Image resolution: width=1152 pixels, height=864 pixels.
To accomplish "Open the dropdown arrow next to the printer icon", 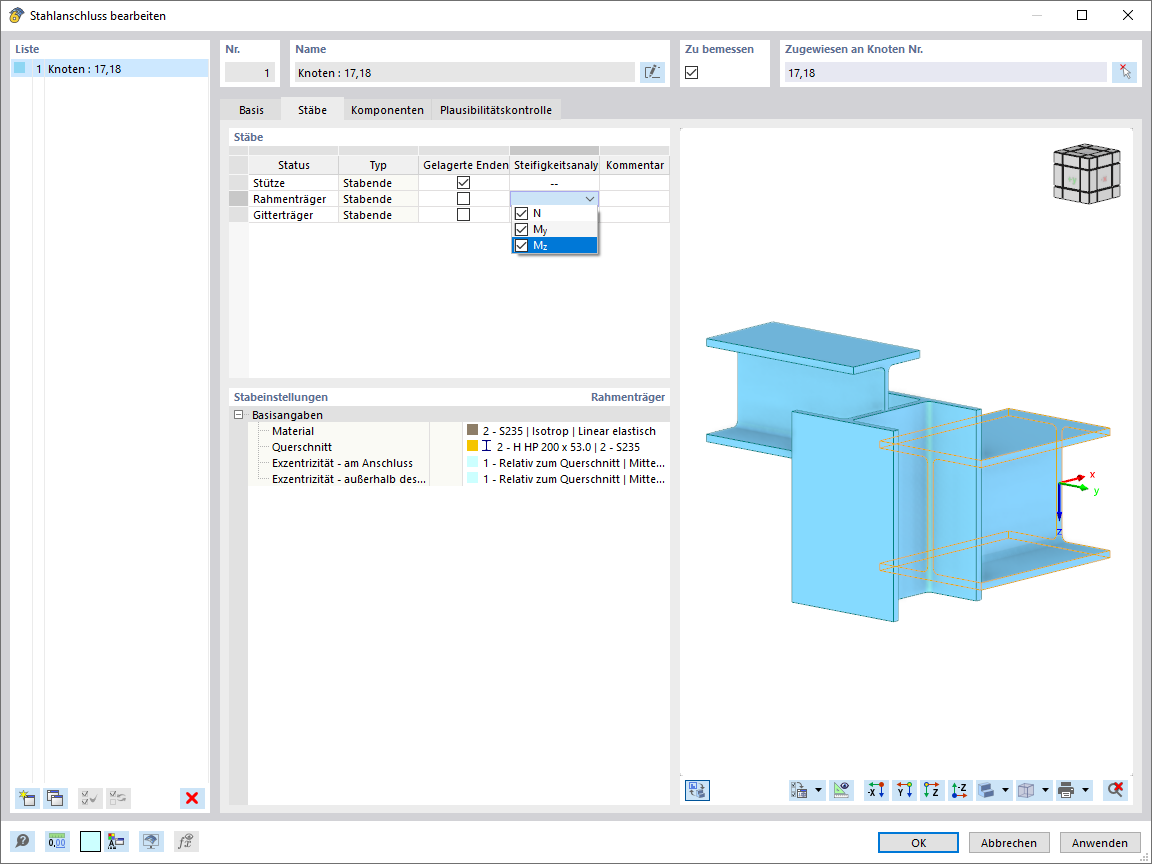I will point(1085,790).
